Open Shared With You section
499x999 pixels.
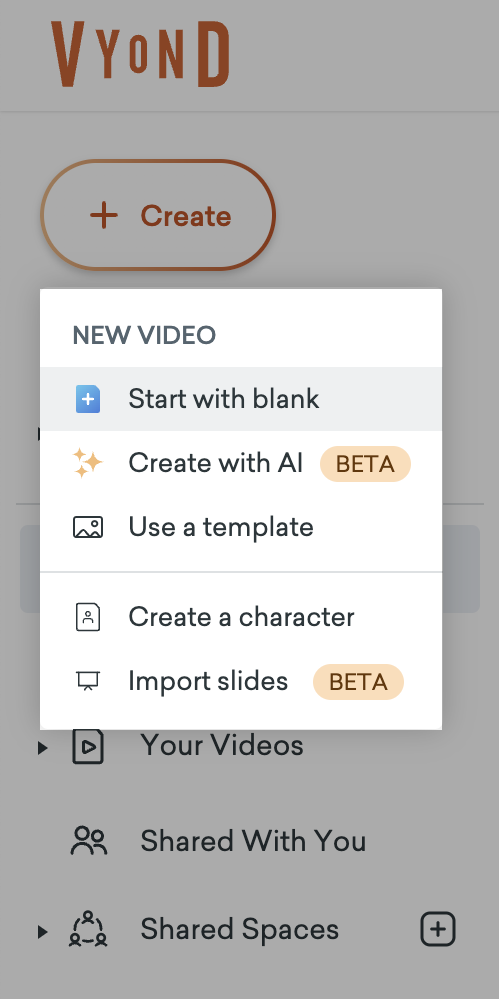click(x=253, y=841)
